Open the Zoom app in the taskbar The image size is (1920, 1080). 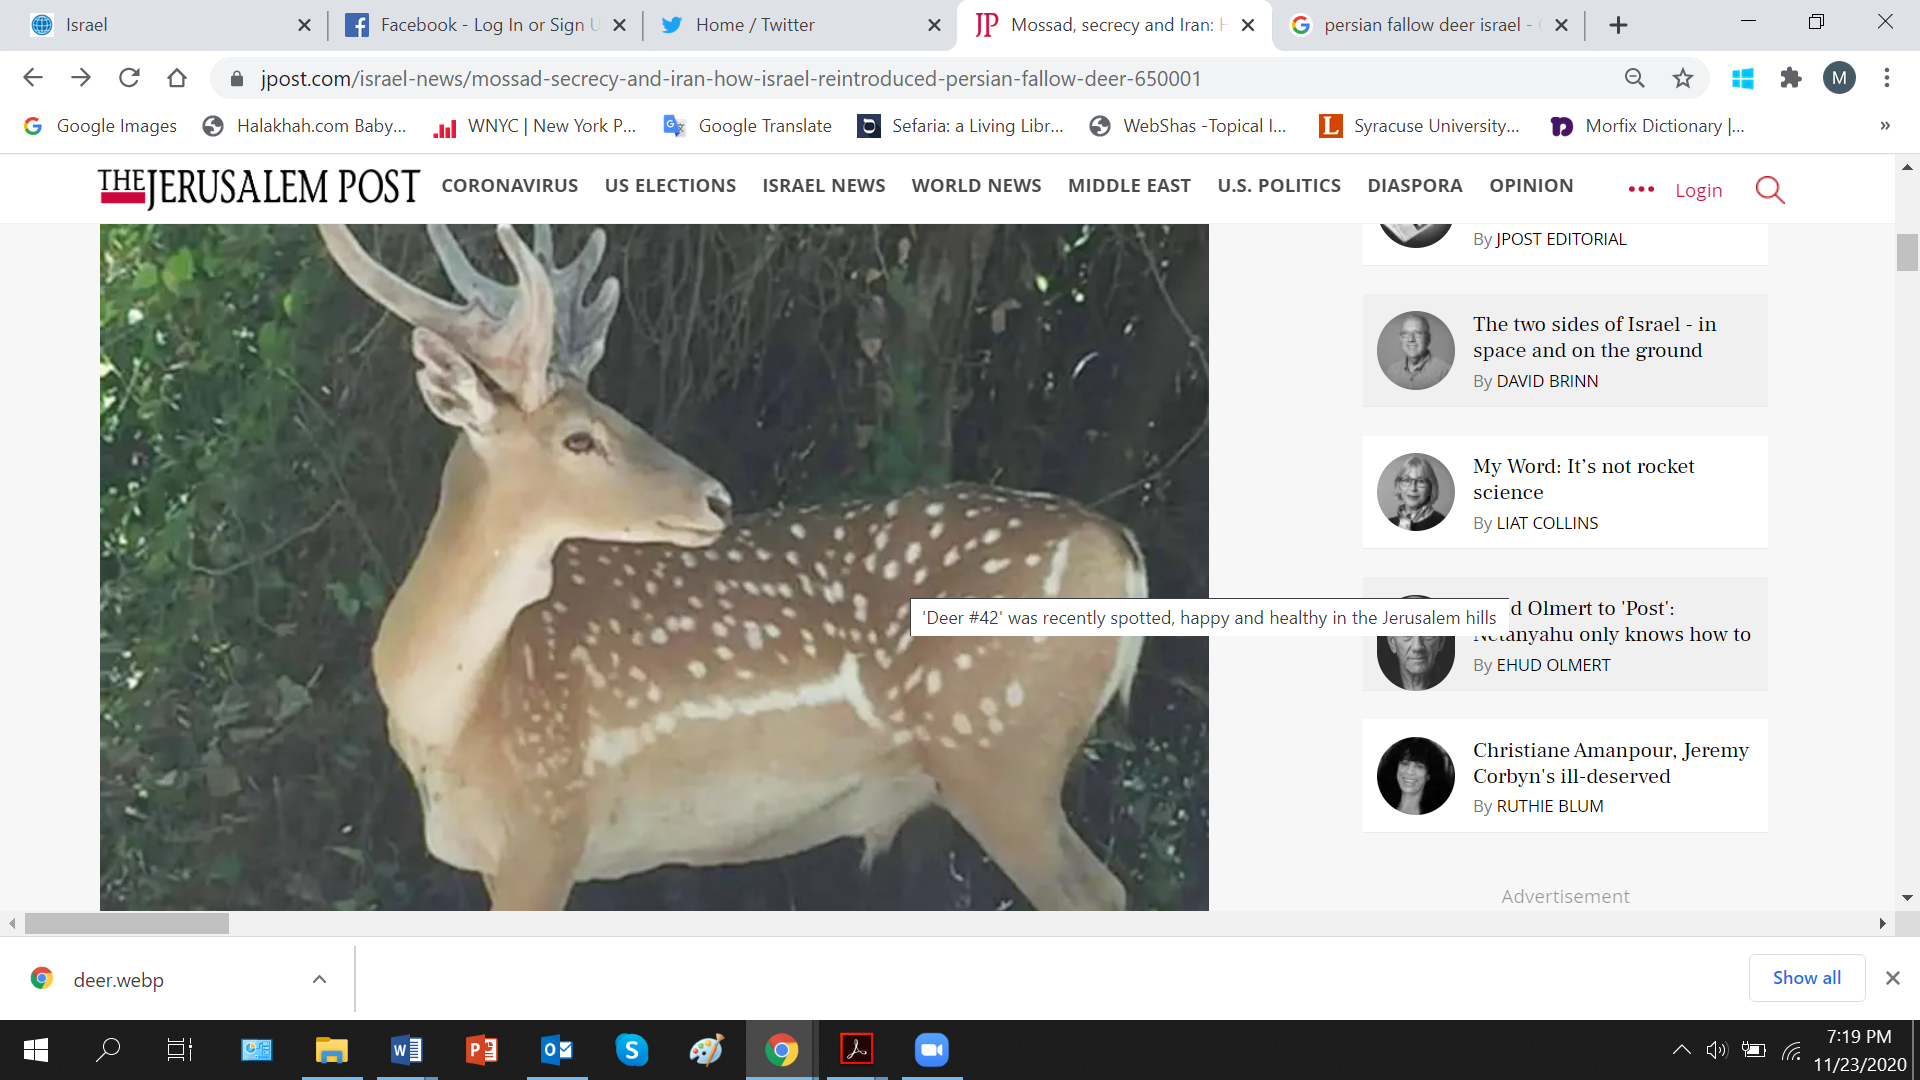pyautogui.click(x=931, y=1050)
